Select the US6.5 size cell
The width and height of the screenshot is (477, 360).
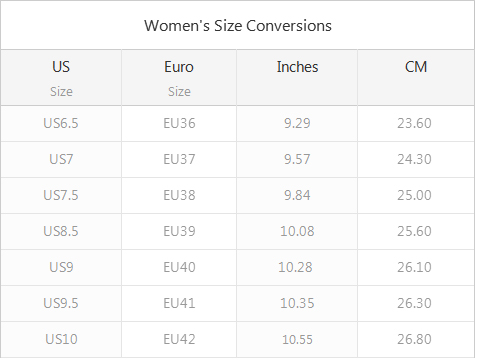(61, 123)
